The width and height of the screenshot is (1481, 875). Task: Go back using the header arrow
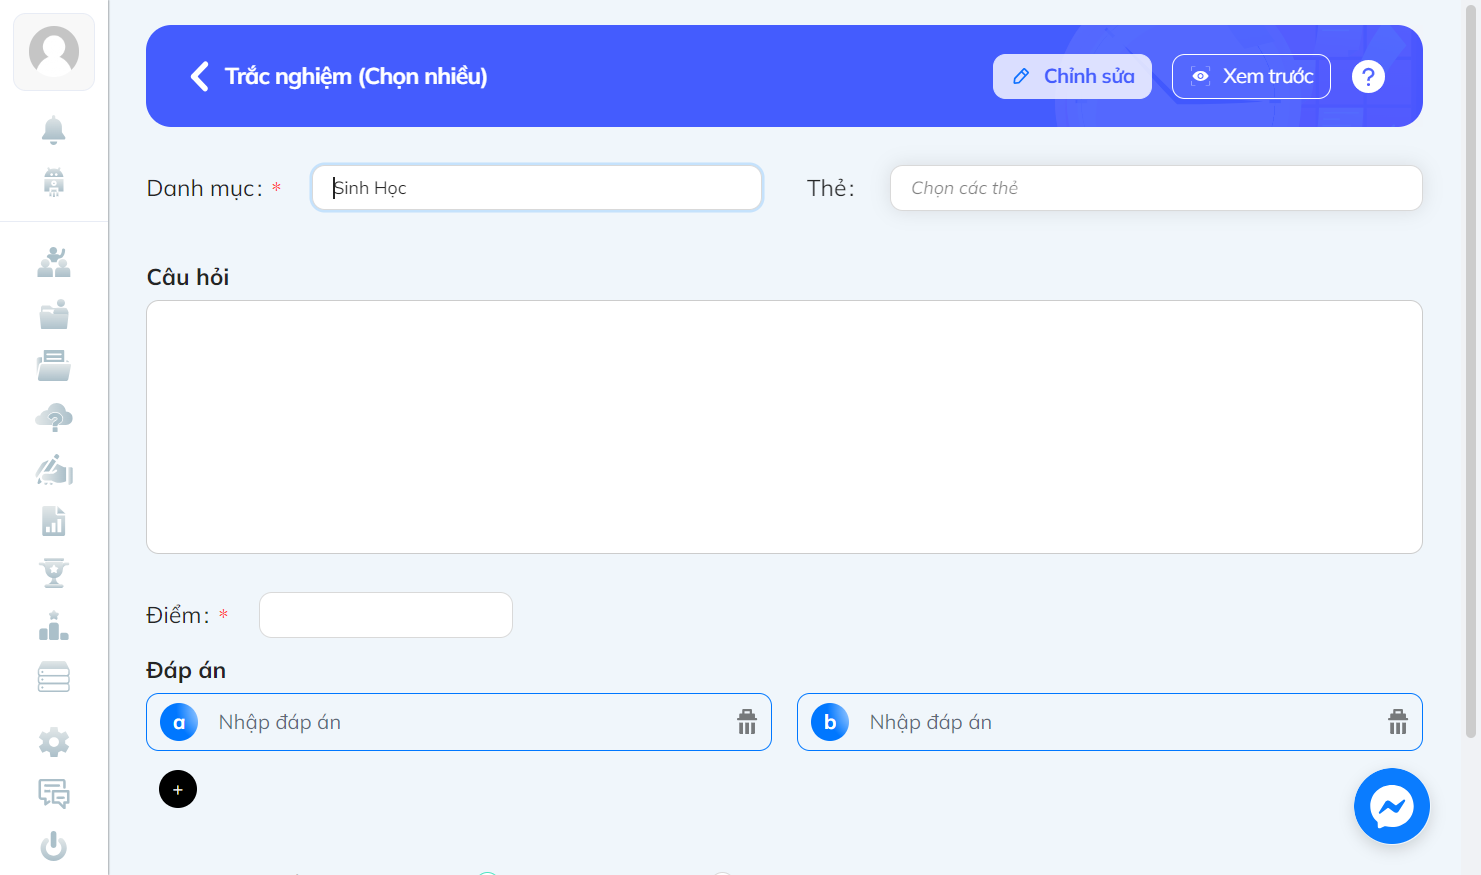tap(200, 76)
